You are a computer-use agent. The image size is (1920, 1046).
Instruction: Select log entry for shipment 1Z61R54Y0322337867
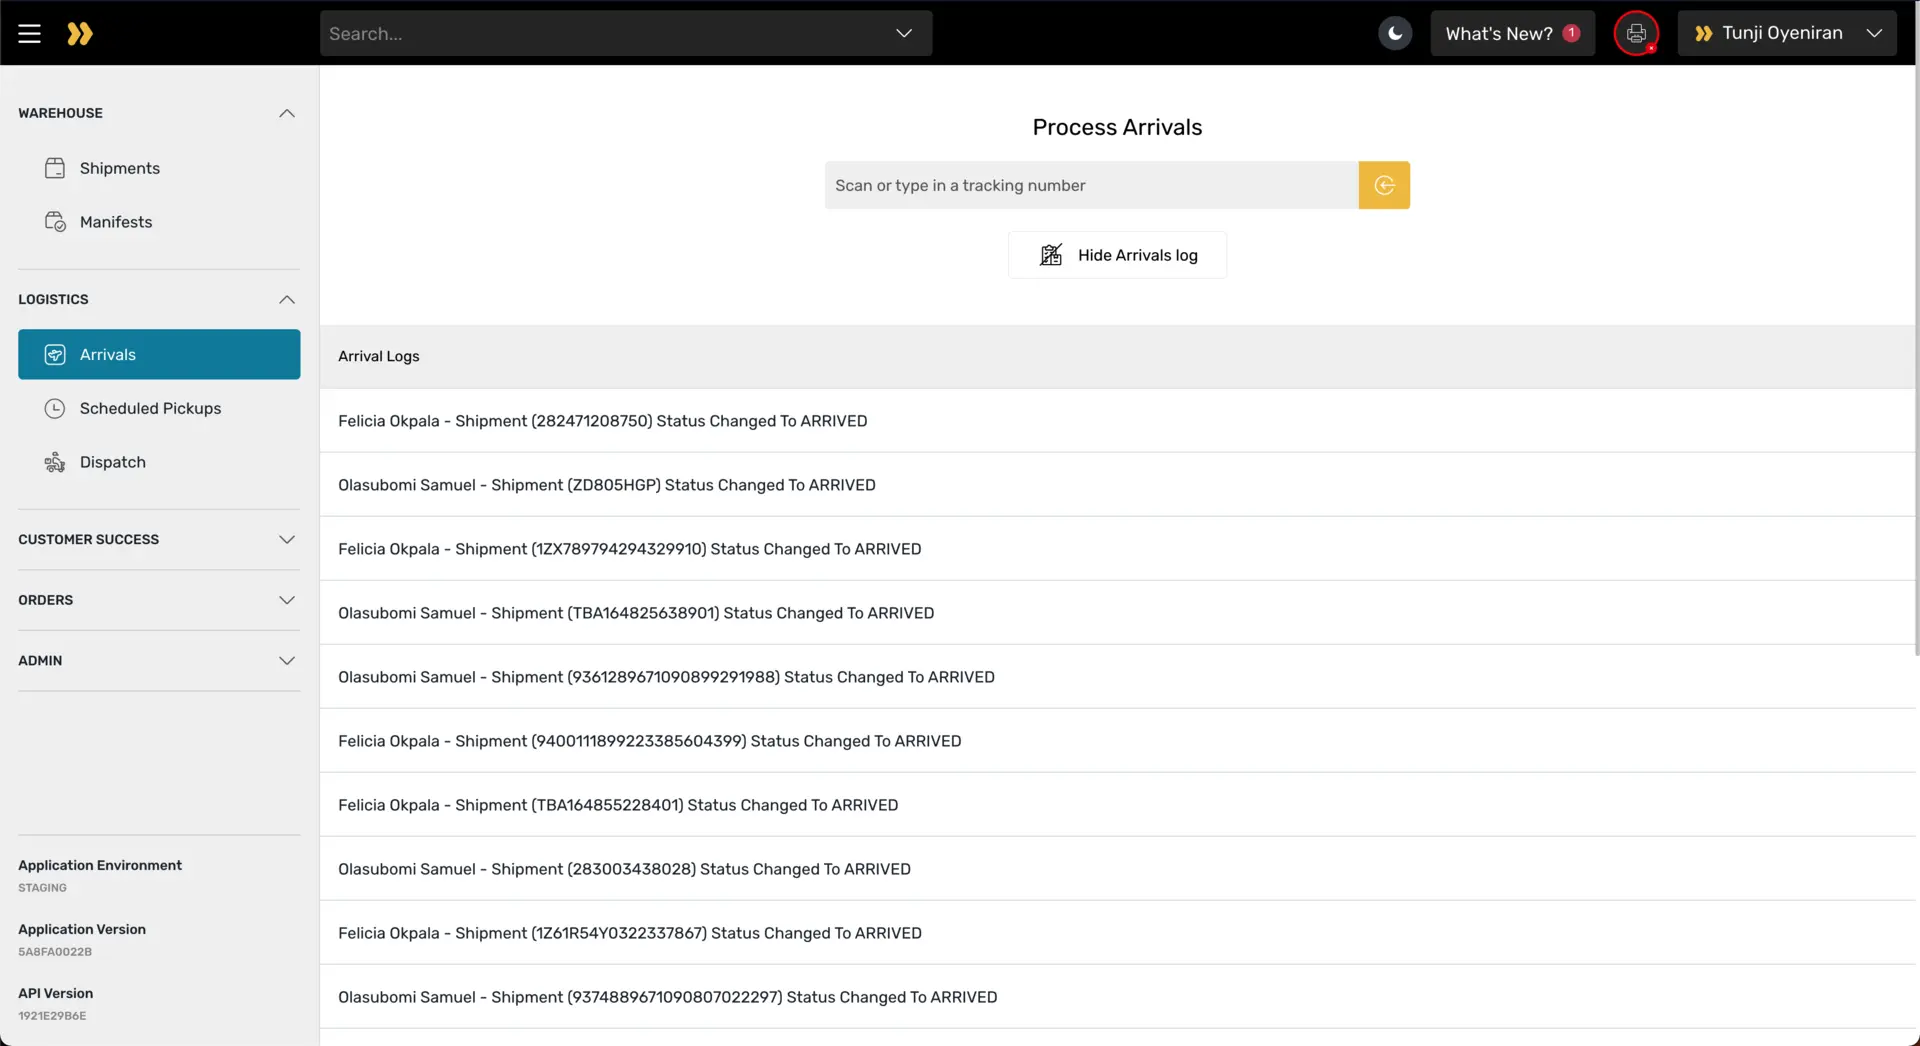1117,933
